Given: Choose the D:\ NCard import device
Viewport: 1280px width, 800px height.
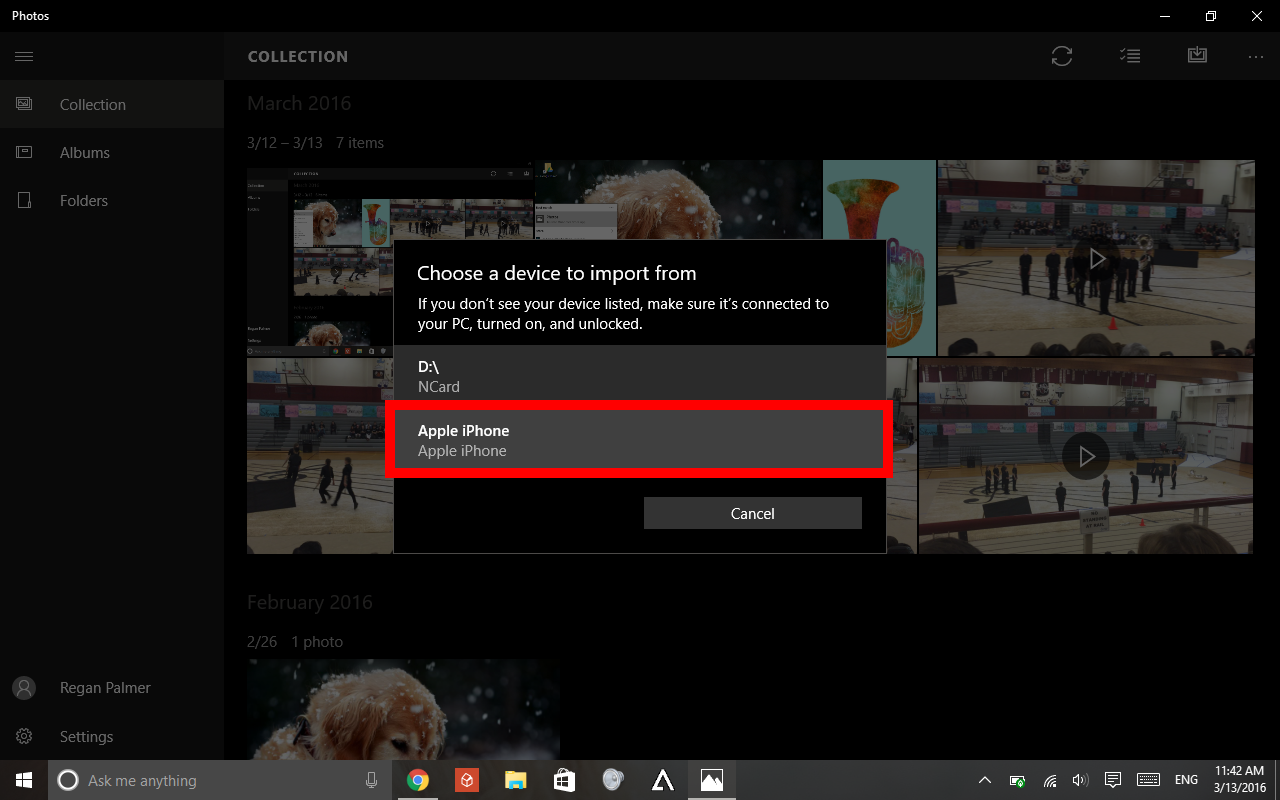Looking at the screenshot, I should (x=640, y=377).
